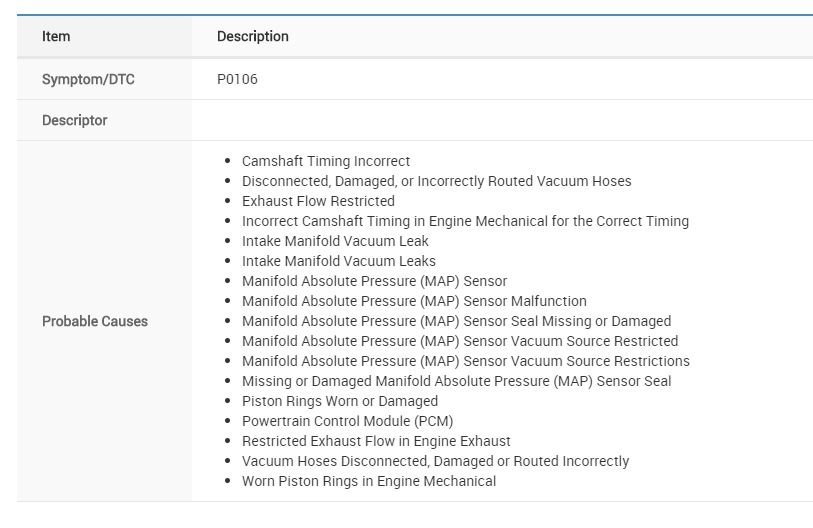The height and width of the screenshot is (528, 813).
Task: Click Worn Piston Rings in Engine Mechanical
Action: [369, 481]
